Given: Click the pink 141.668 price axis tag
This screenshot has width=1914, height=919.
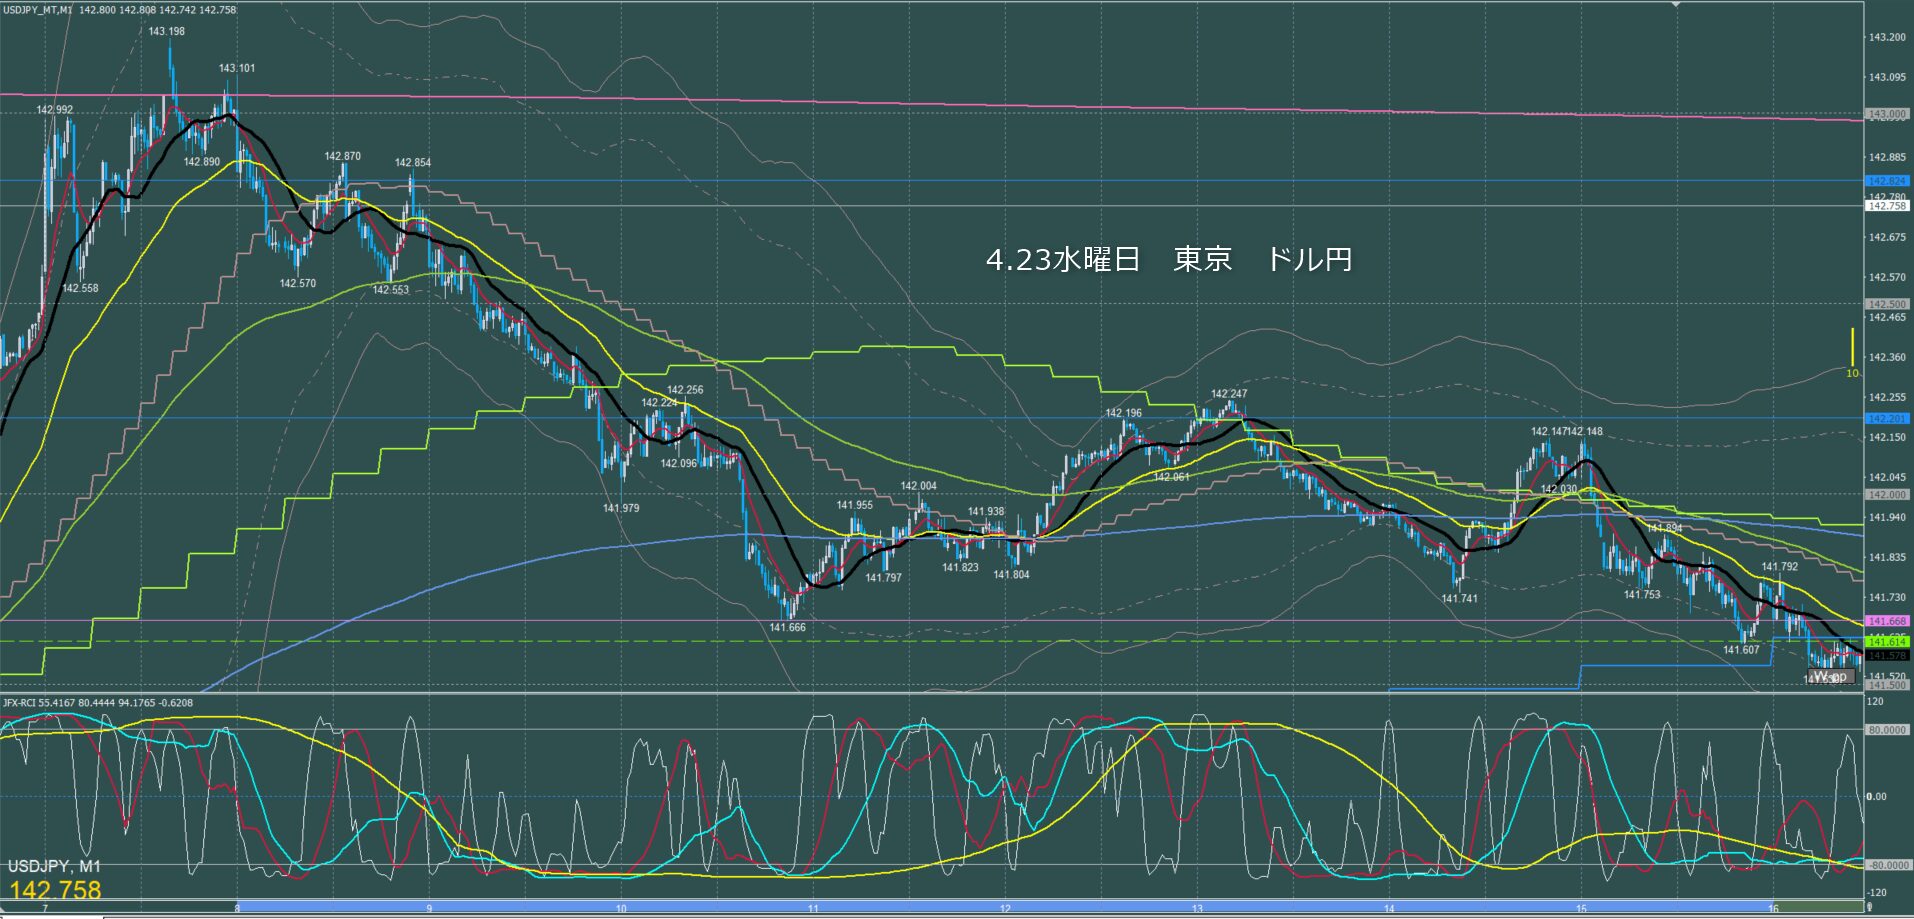Looking at the screenshot, I should click(1887, 621).
